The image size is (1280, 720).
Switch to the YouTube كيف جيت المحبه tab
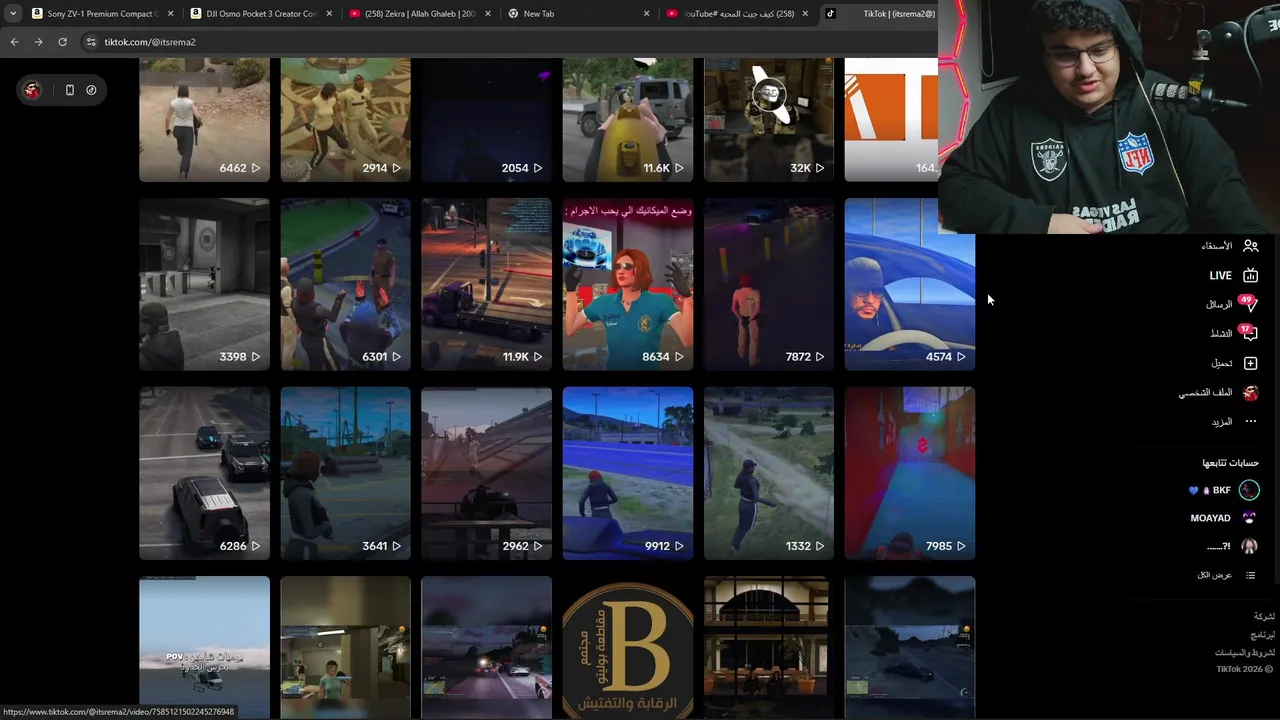point(737,14)
